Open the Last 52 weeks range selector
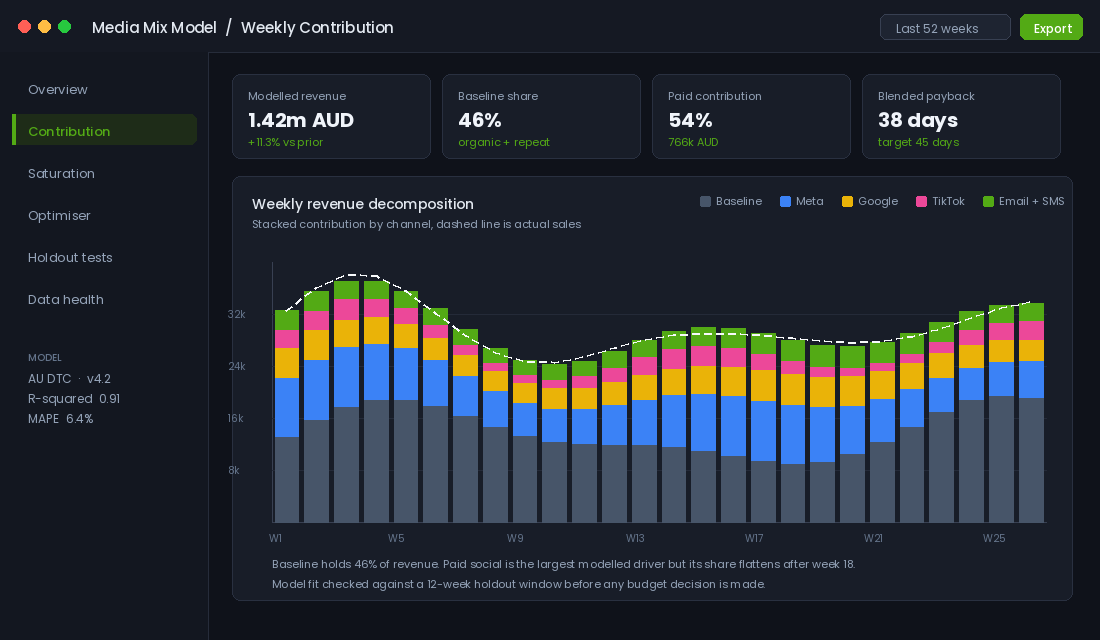Viewport: 1100px width, 640px height. tap(945, 27)
